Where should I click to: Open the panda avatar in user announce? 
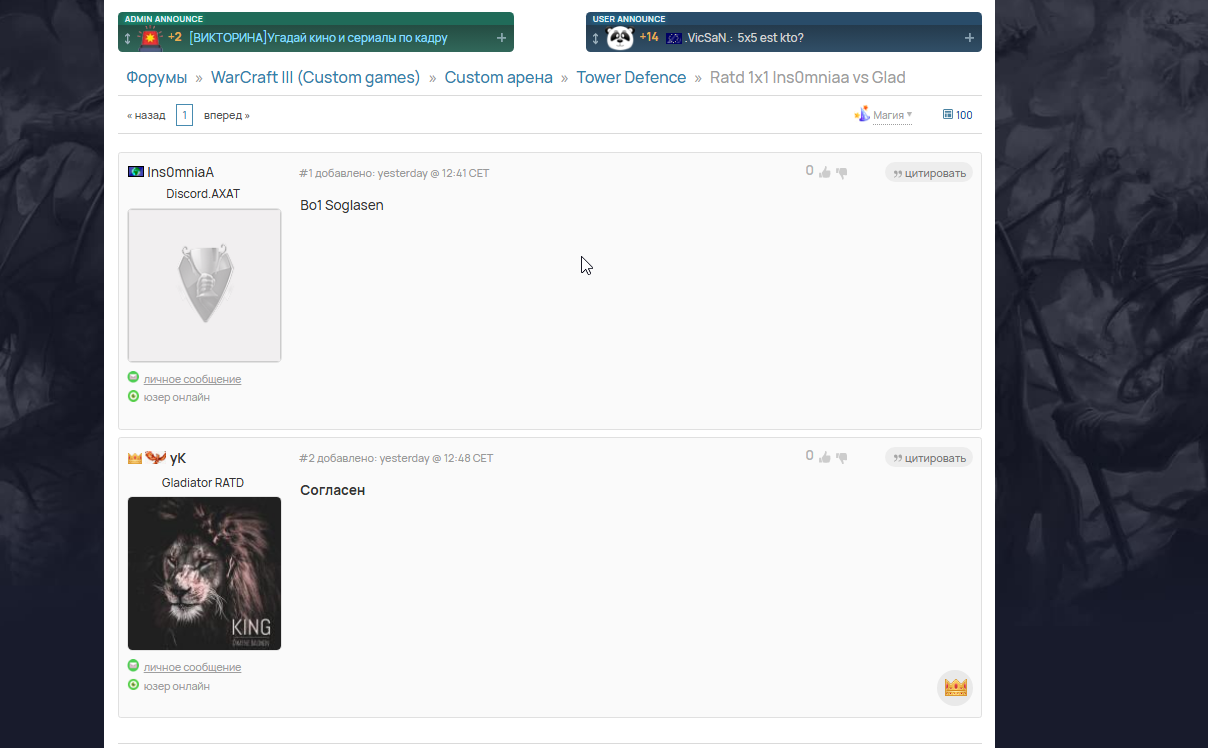[x=620, y=38]
